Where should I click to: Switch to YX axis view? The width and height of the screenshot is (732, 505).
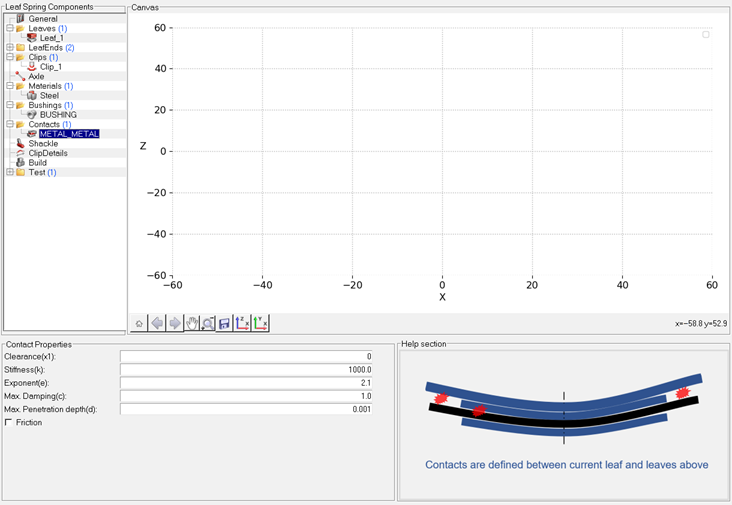260,323
